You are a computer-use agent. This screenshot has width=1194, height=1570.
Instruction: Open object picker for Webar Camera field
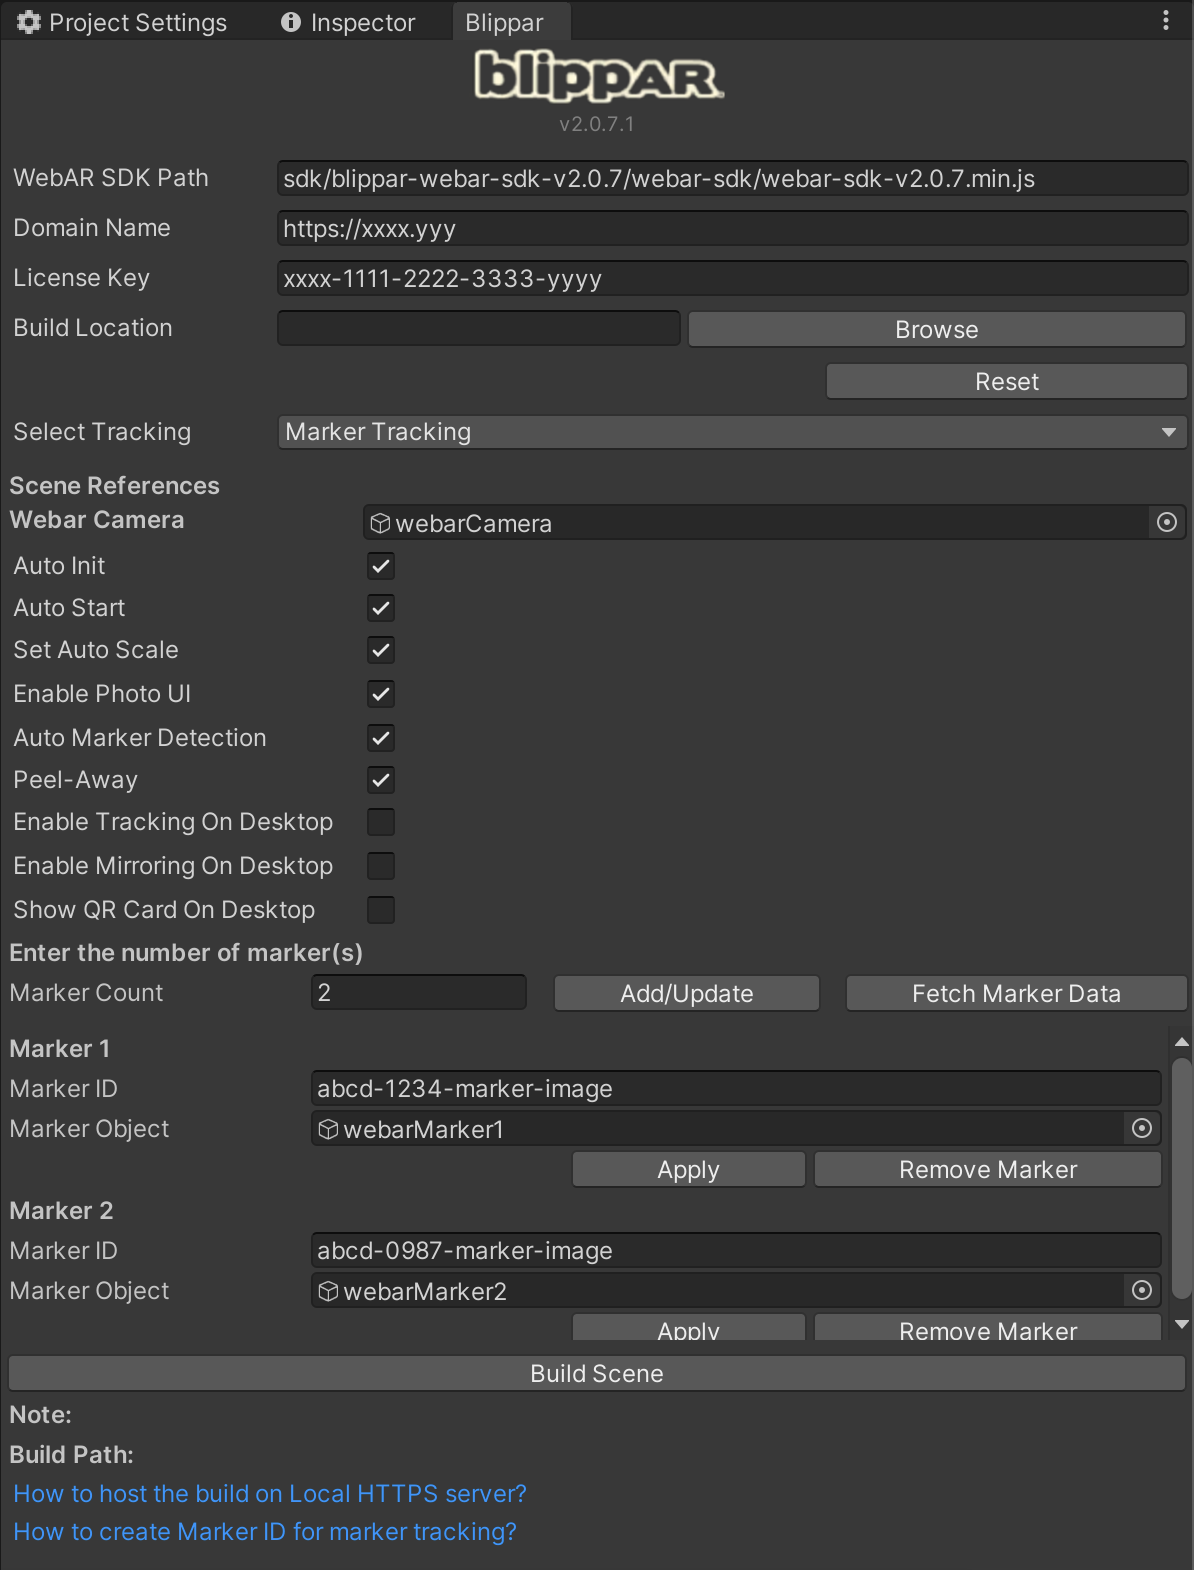[1166, 523]
